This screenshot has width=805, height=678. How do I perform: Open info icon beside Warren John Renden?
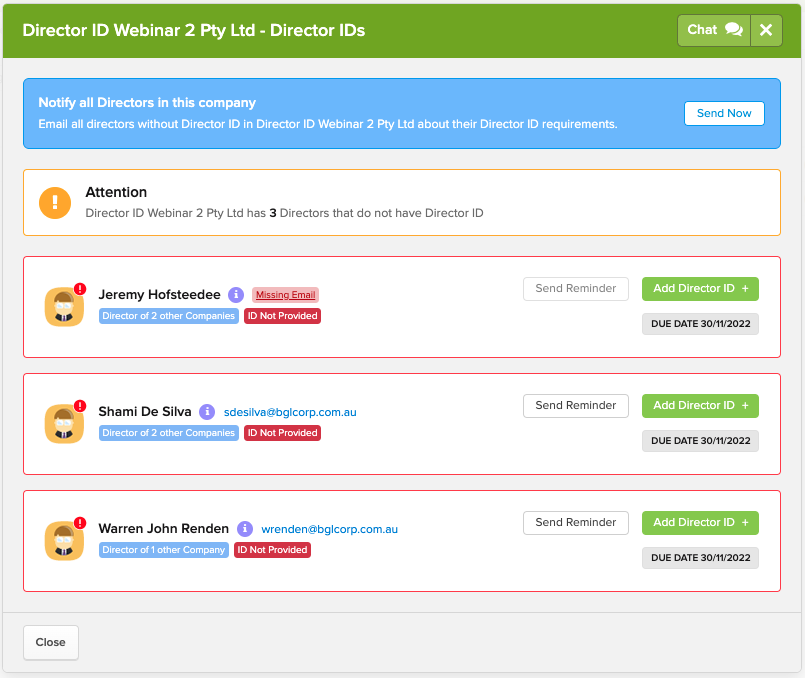246,529
